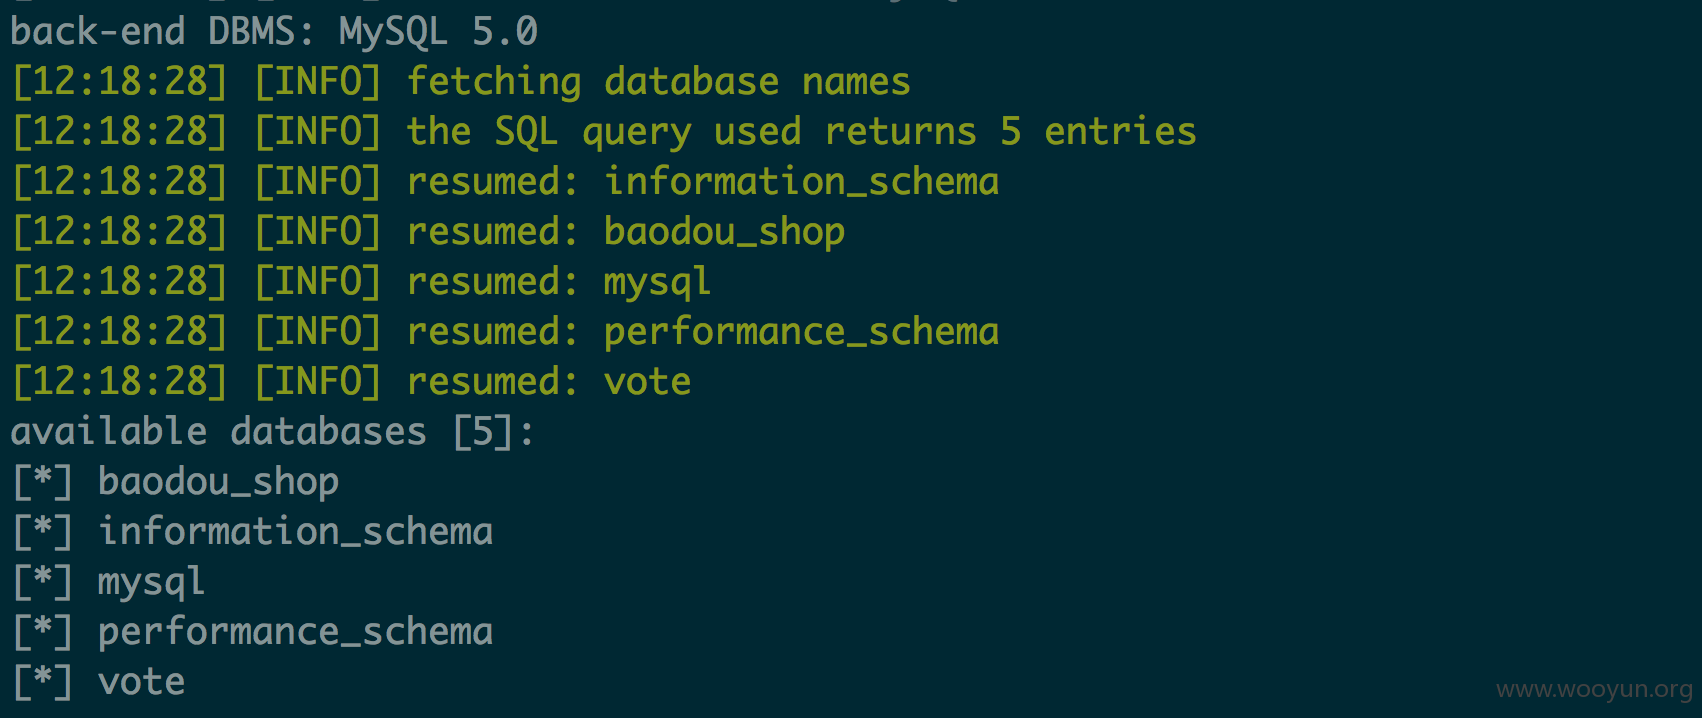Click 'resumed: mysql' log entry
1702x718 pixels.
(559, 282)
